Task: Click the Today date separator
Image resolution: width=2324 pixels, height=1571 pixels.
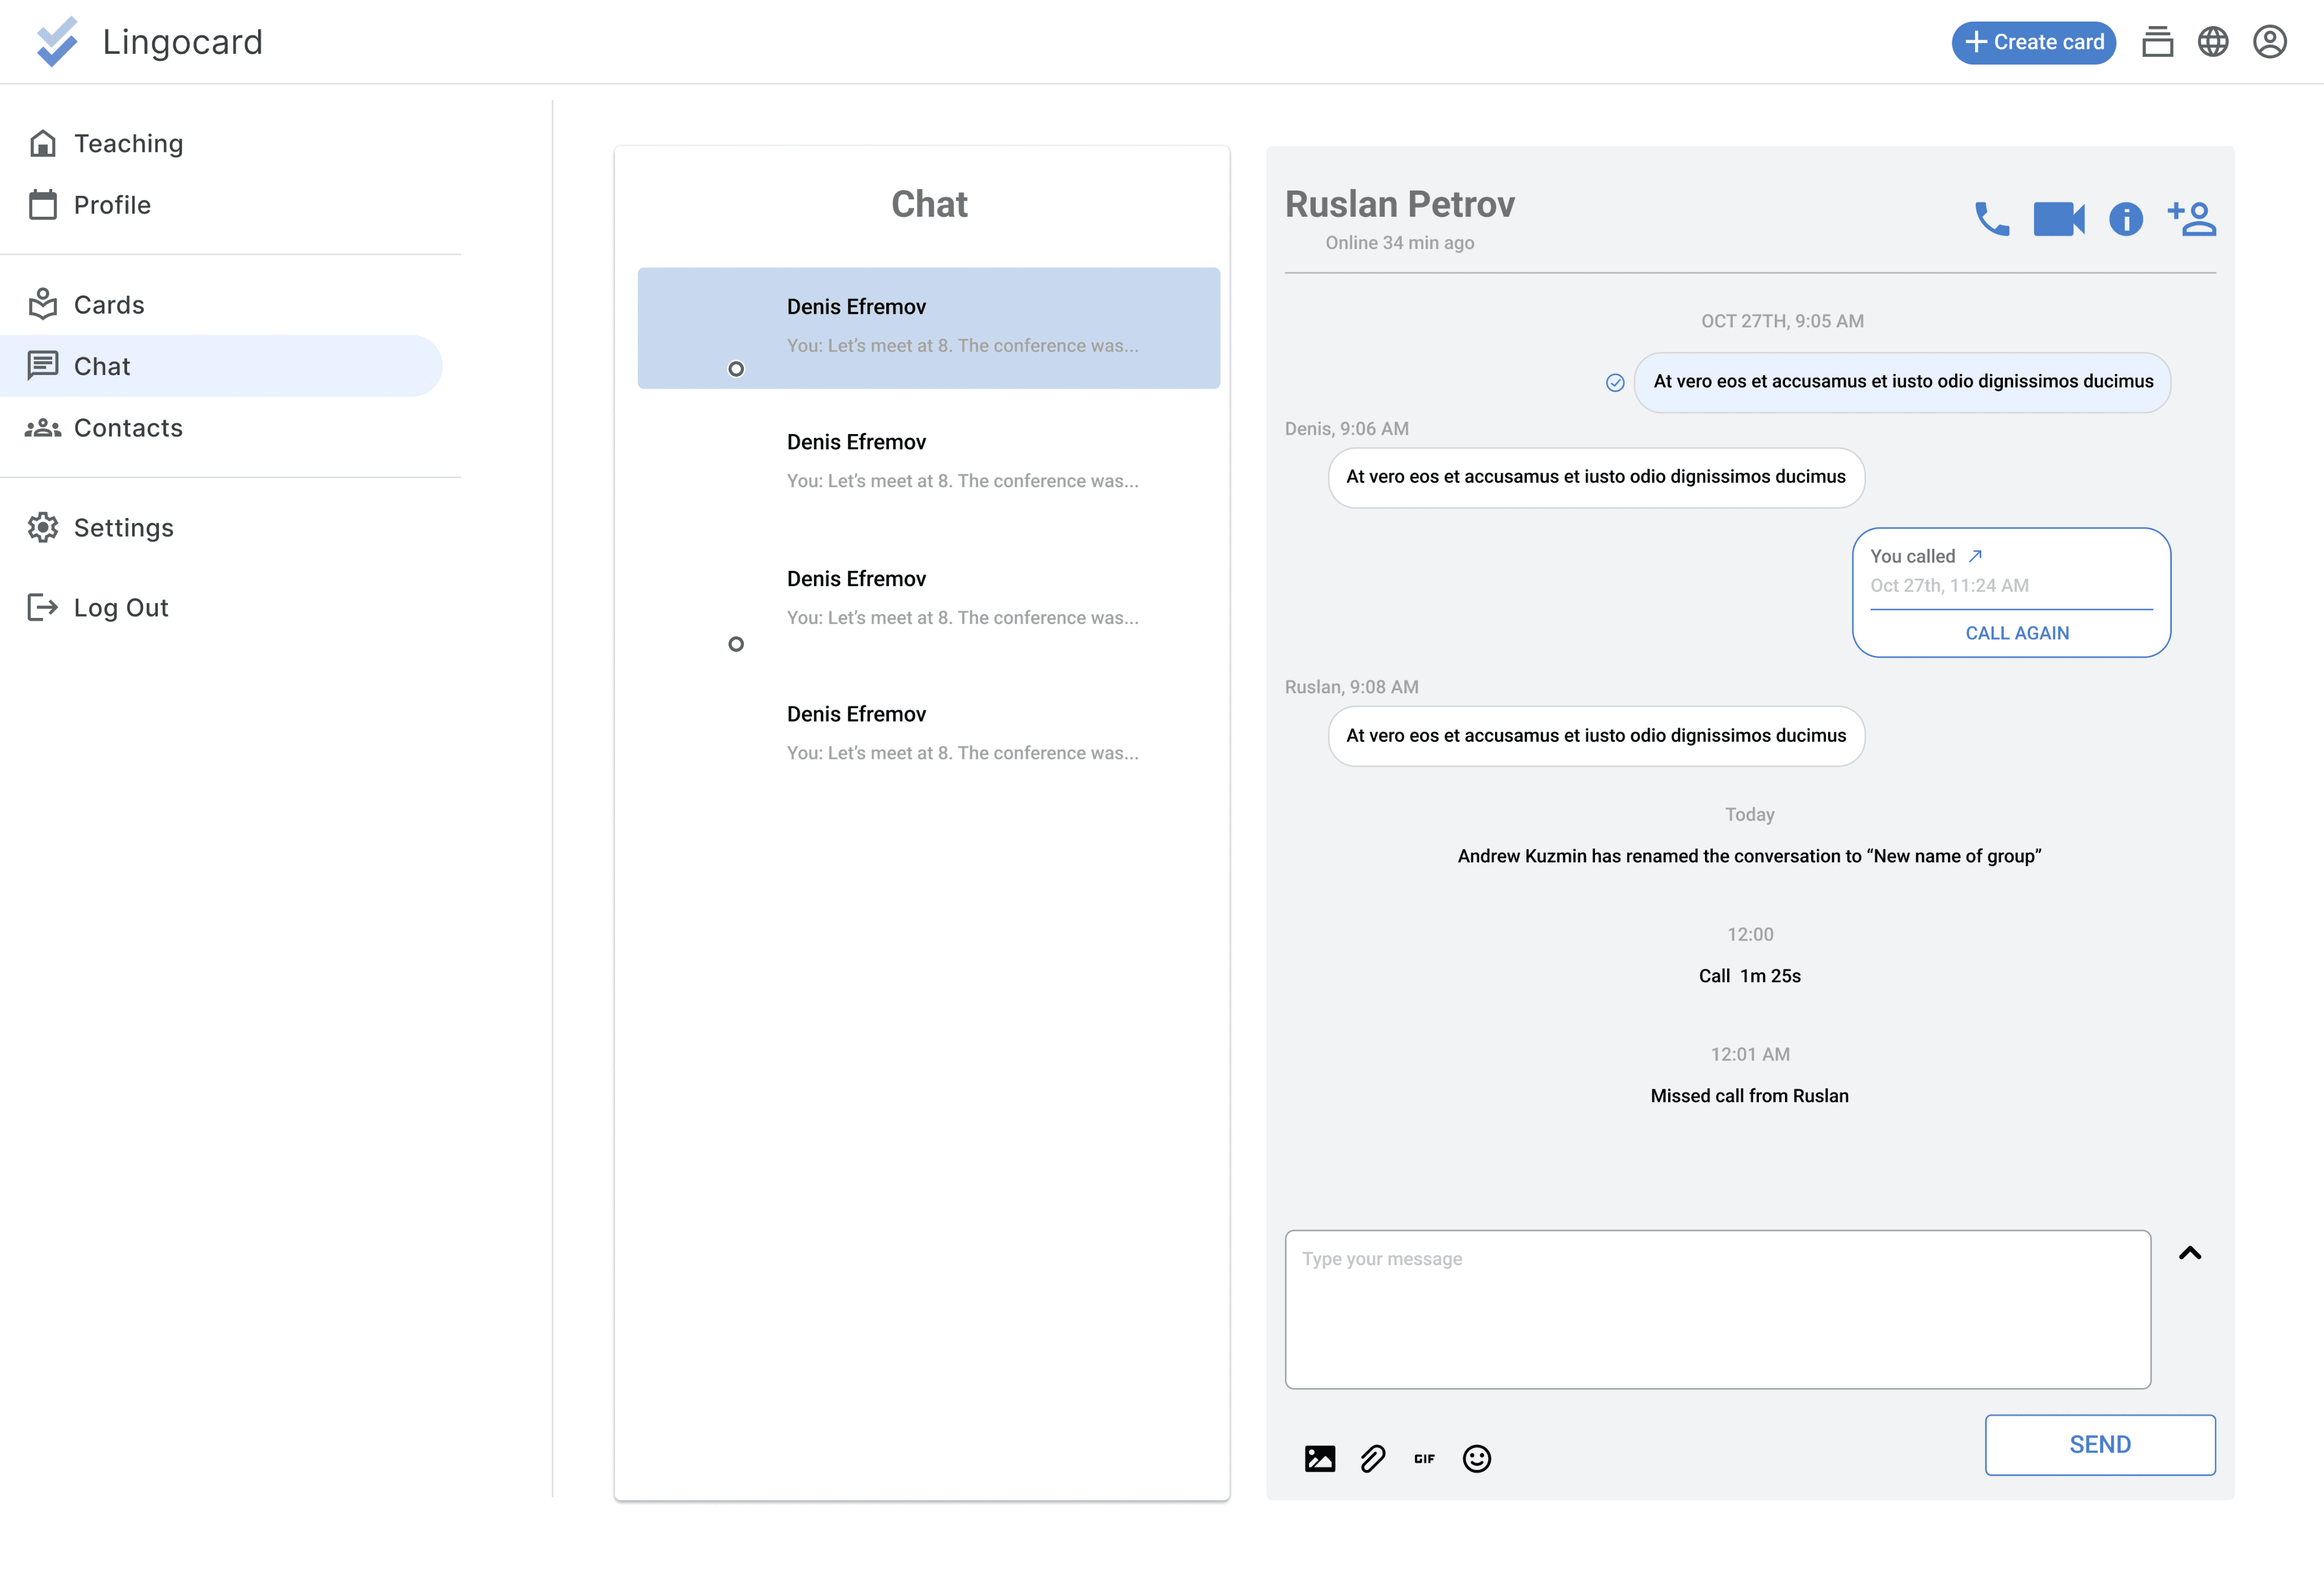Action: click(x=1749, y=815)
